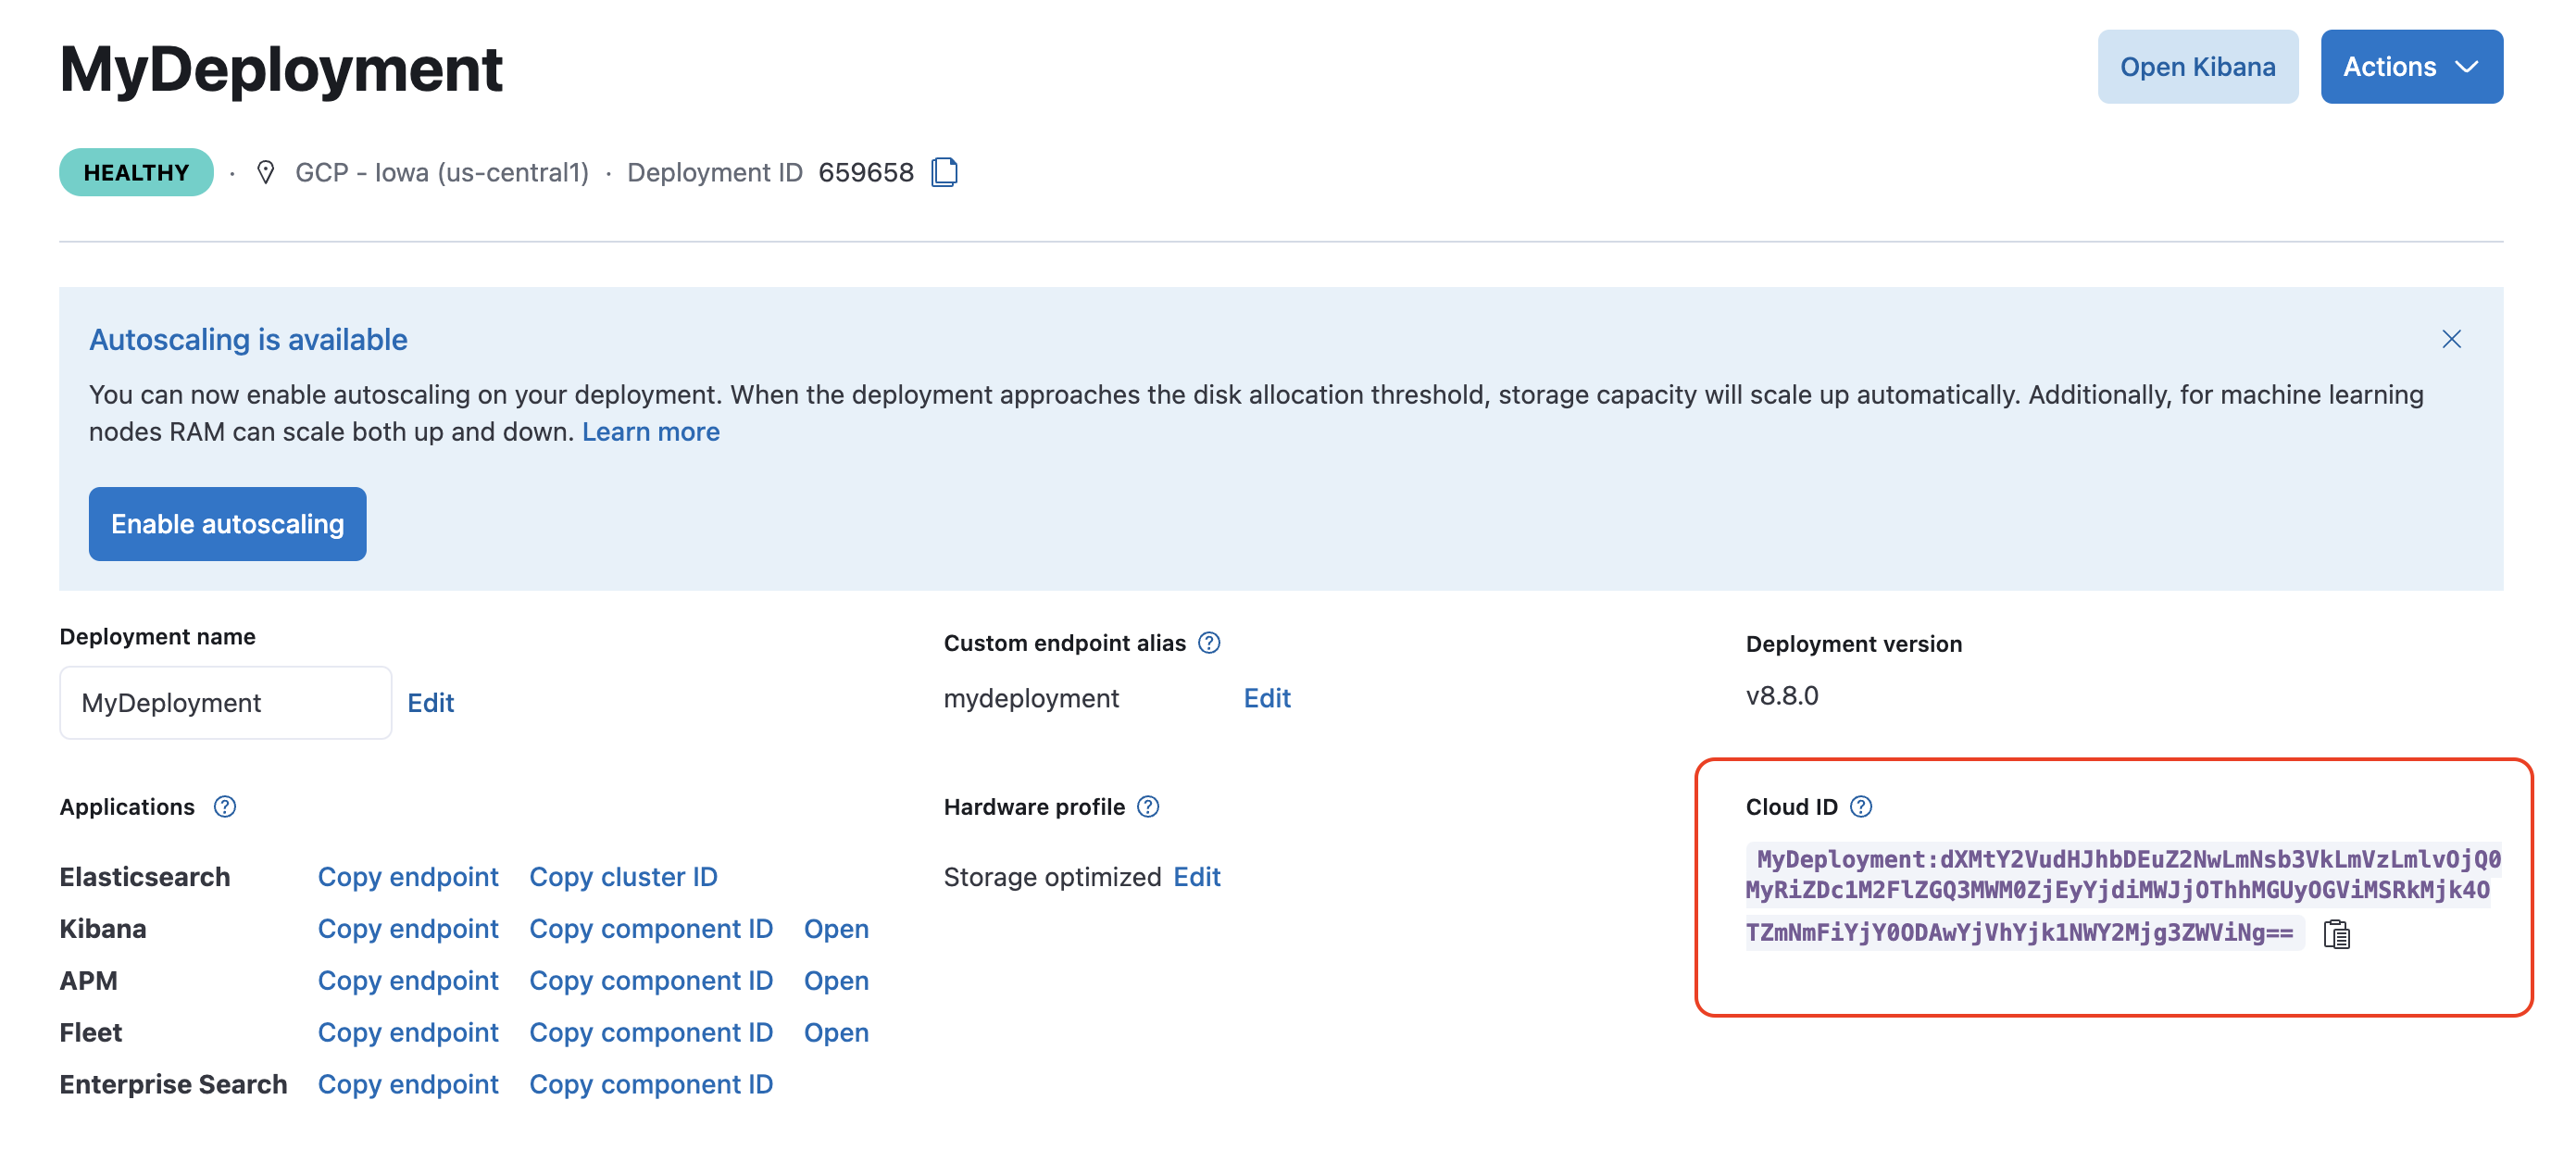Copy the Cloud ID using clipboard icon
This screenshot has width=2576, height=1150.
pyautogui.click(x=2336, y=933)
